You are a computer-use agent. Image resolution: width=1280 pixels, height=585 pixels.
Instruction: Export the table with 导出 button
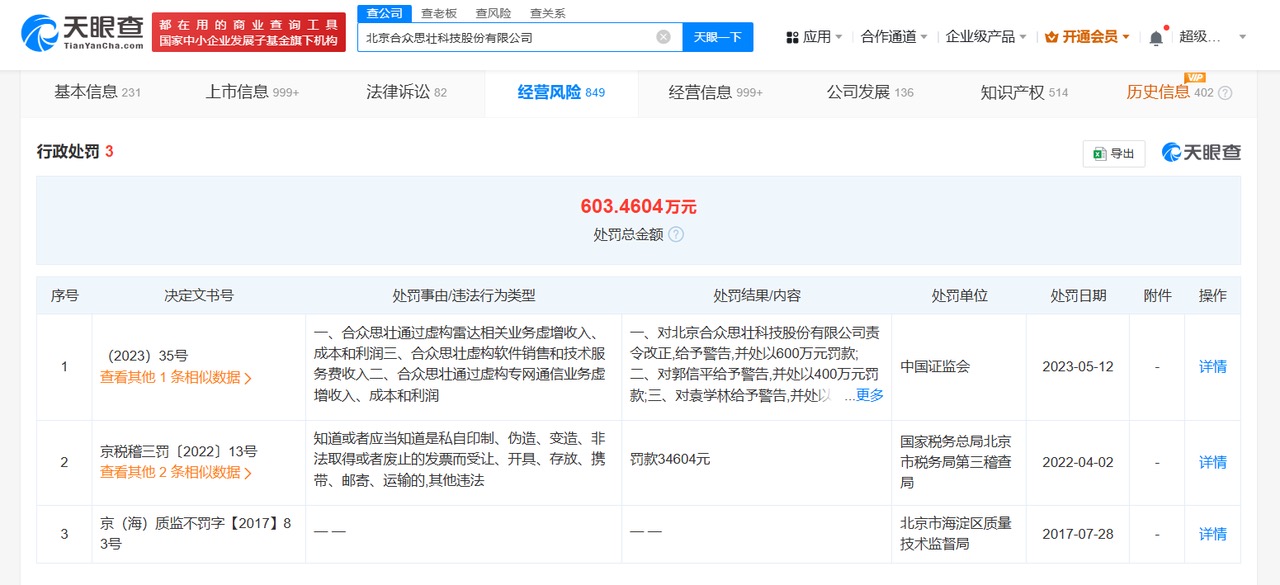pyautogui.click(x=1114, y=153)
